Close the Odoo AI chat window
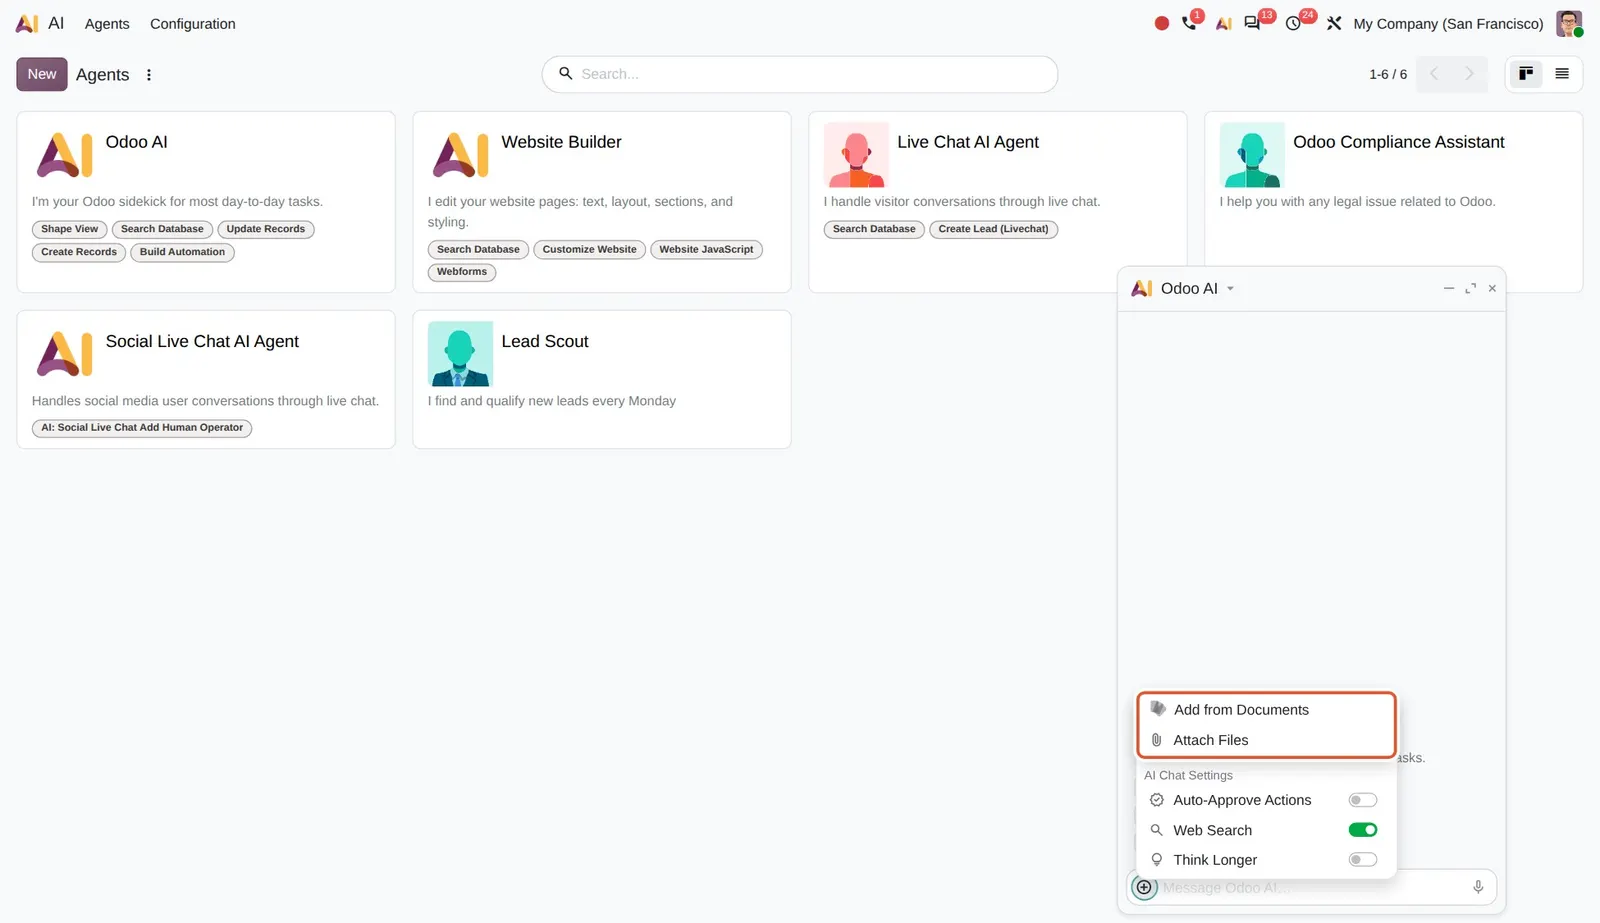The width and height of the screenshot is (1600, 923). pyautogui.click(x=1492, y=288)
